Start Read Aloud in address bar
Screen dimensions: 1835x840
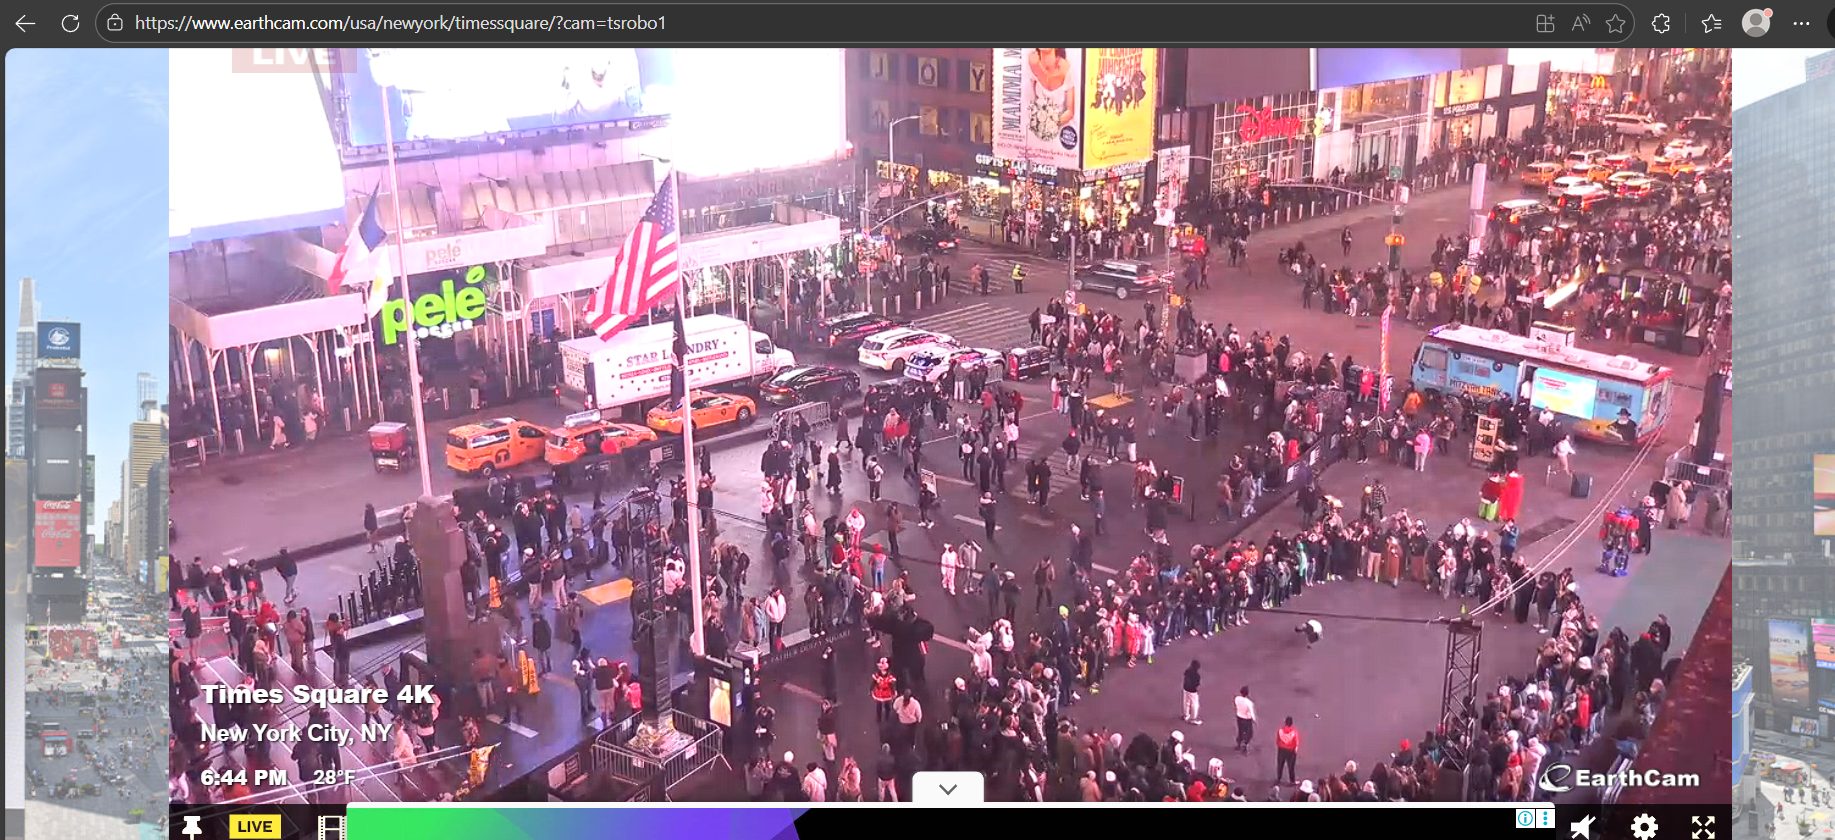(x=1580, y=23)
